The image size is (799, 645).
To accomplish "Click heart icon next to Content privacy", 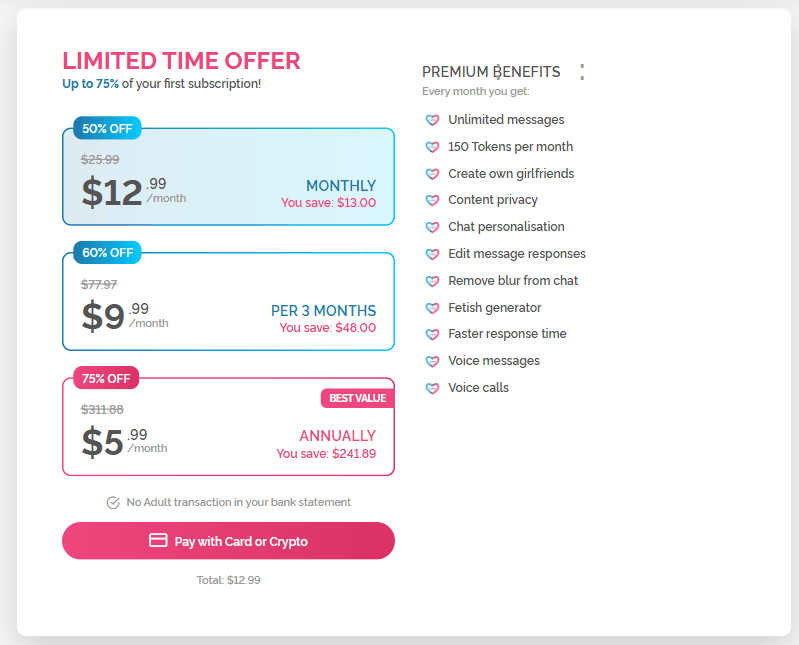I will [x=432, y=200].
